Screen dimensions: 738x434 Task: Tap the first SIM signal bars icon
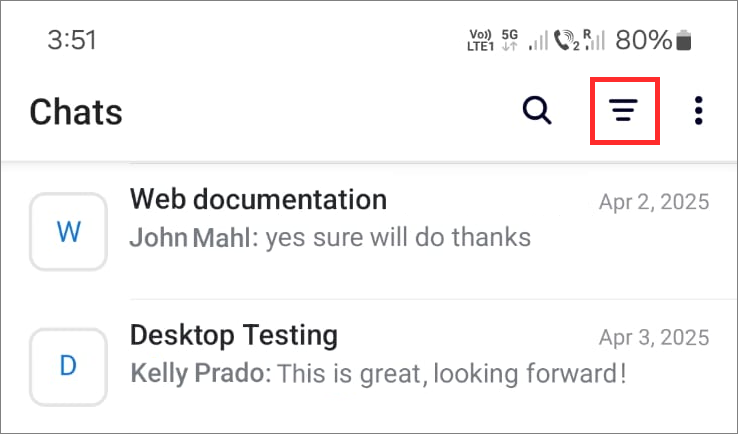point(538,40)
